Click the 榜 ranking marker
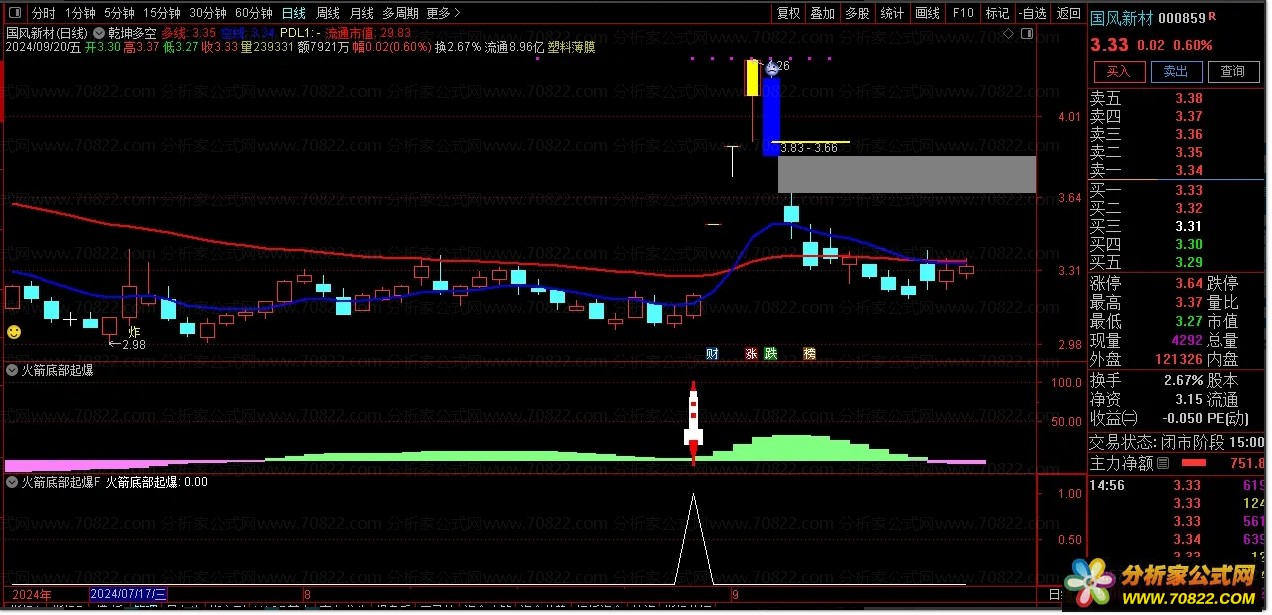 click(x=810, y=353)
